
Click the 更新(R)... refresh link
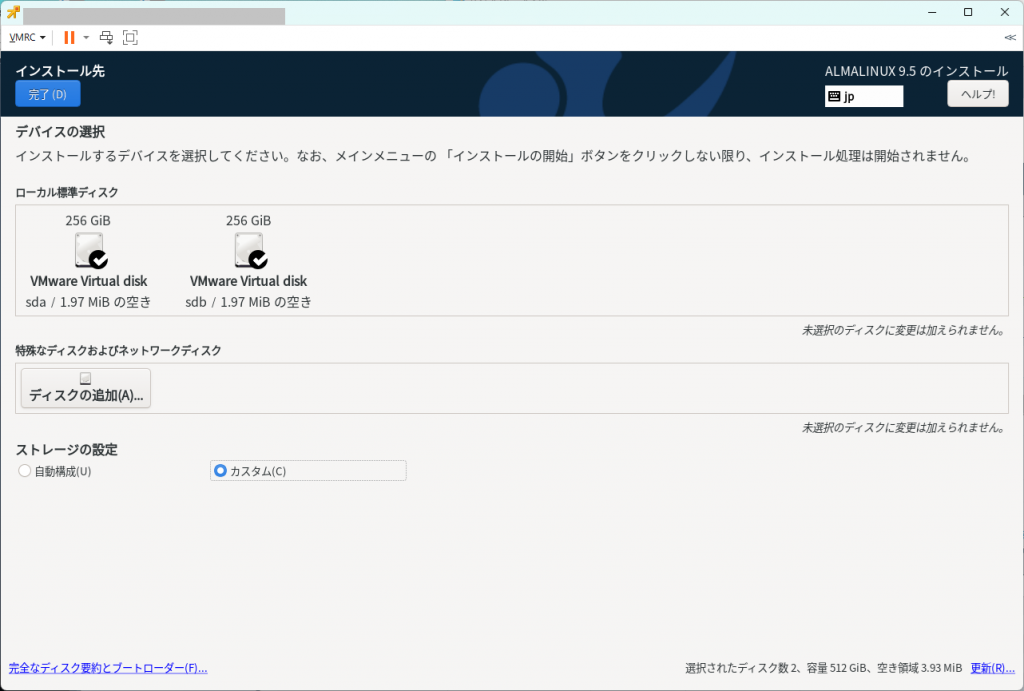[x=993, y=668]
